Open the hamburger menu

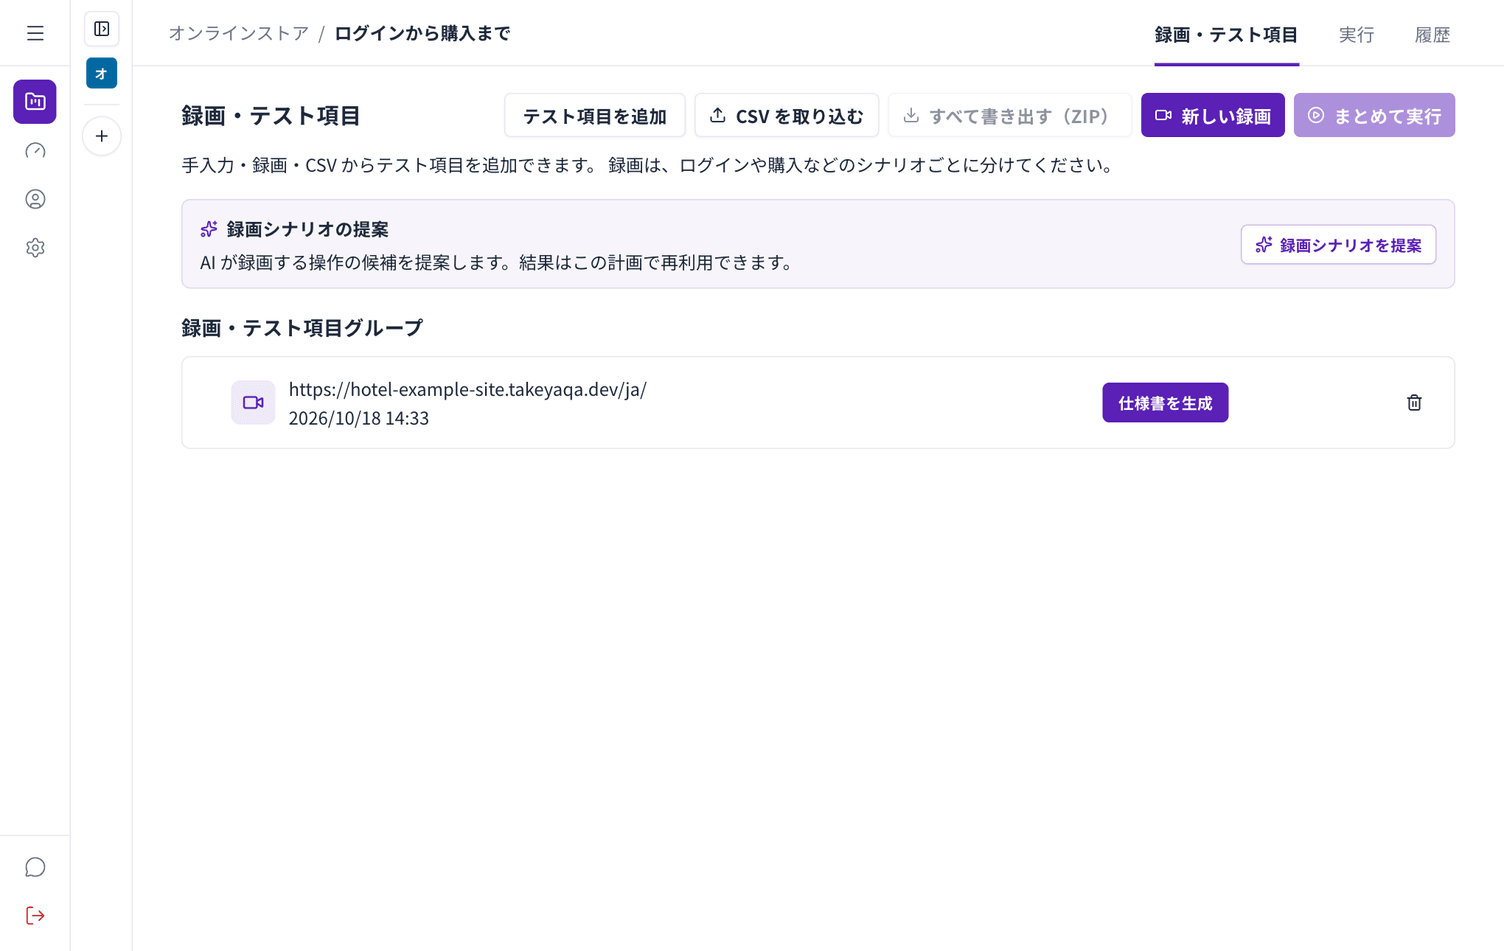(35, 34)
